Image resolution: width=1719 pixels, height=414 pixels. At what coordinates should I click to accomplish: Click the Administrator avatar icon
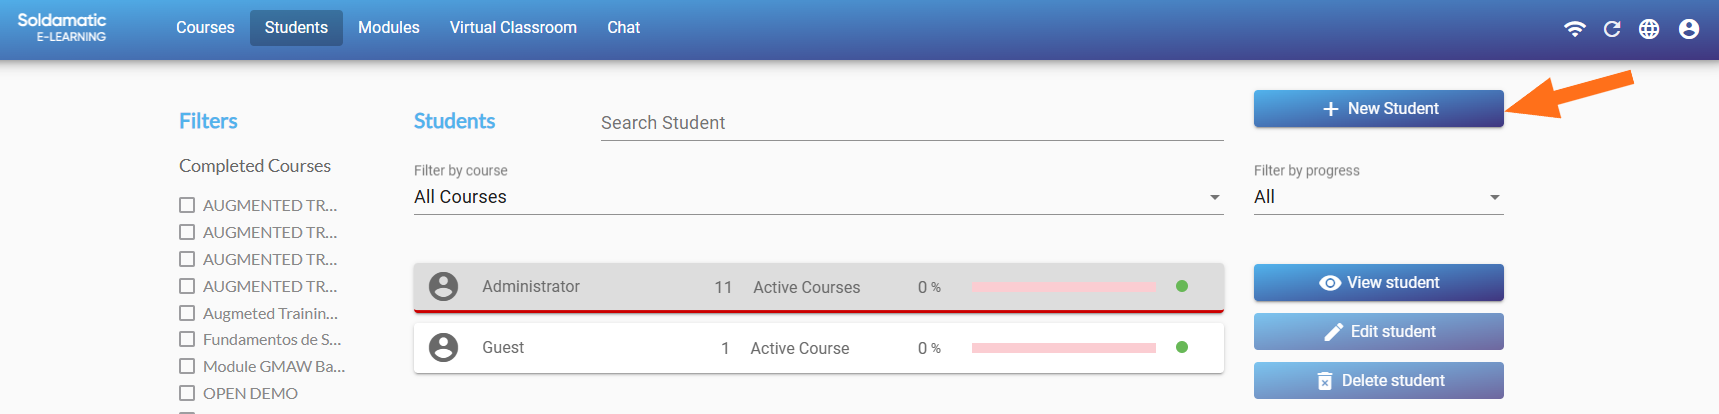443,287
